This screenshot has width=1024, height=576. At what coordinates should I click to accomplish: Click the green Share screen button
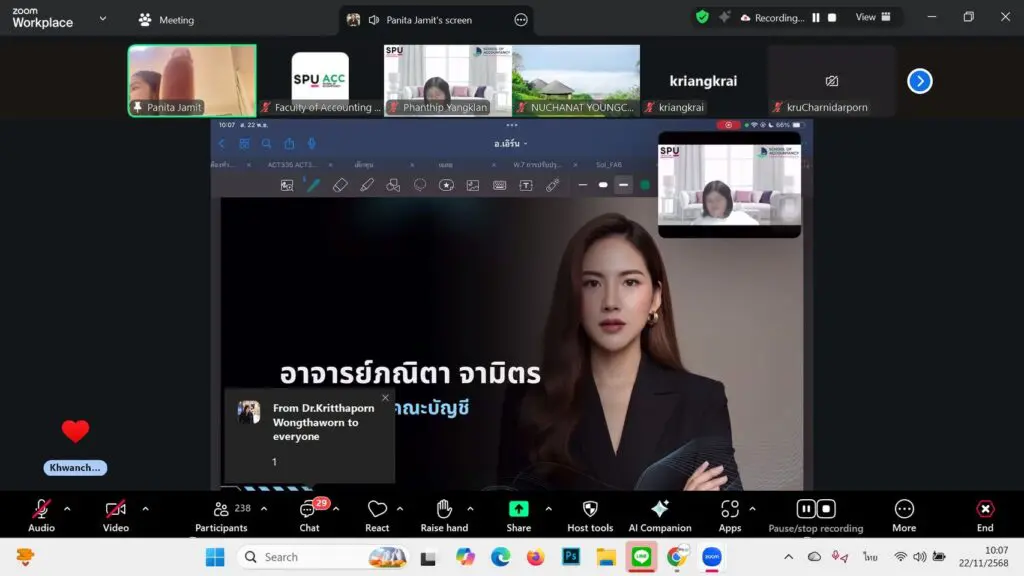coord(518,510)
